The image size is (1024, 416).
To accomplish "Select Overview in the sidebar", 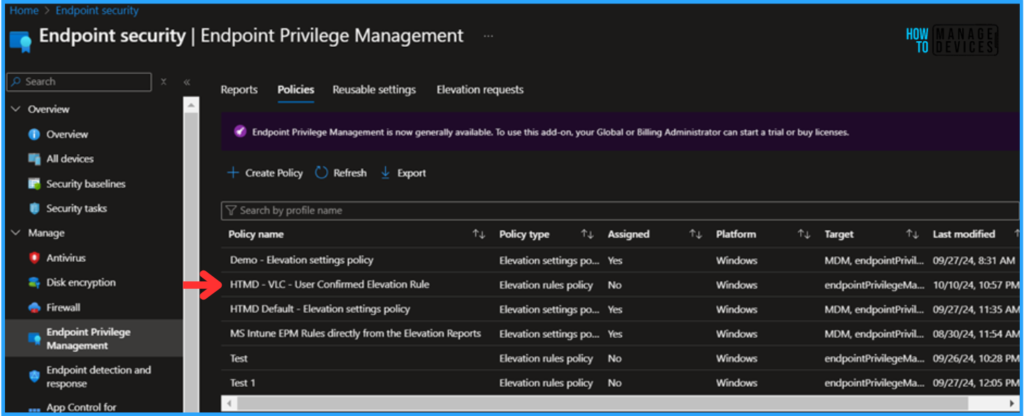I will [67, 135].
